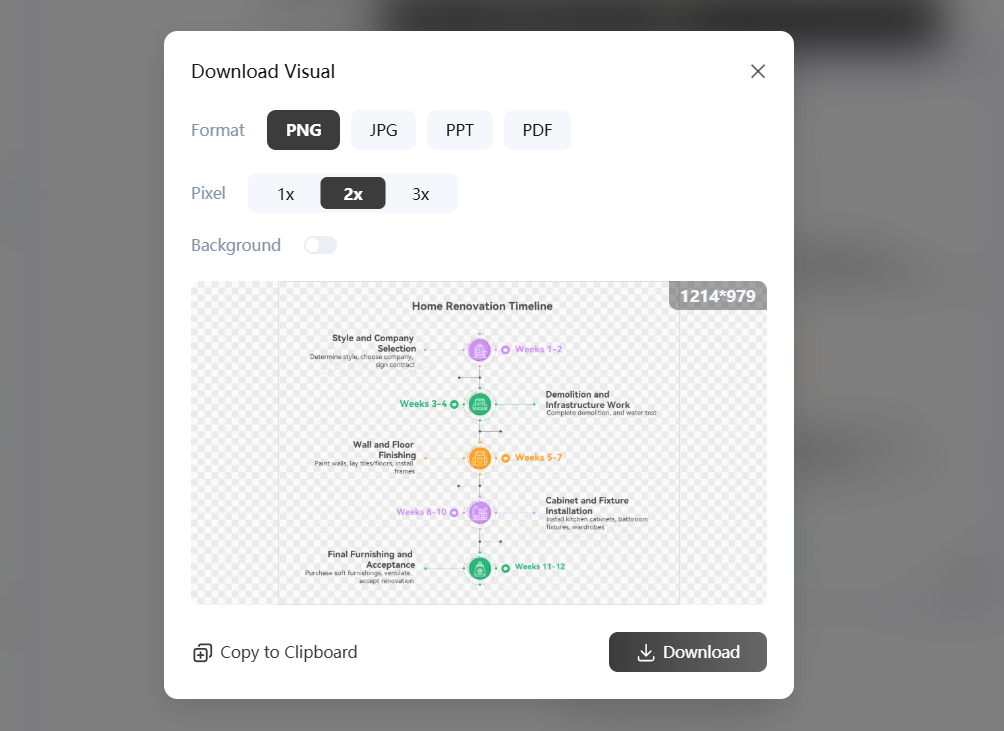The height and width of the screenshot is (731, 1004).
Task: Click the 1214*979 dimension badge
Action: tap(717, 296)
